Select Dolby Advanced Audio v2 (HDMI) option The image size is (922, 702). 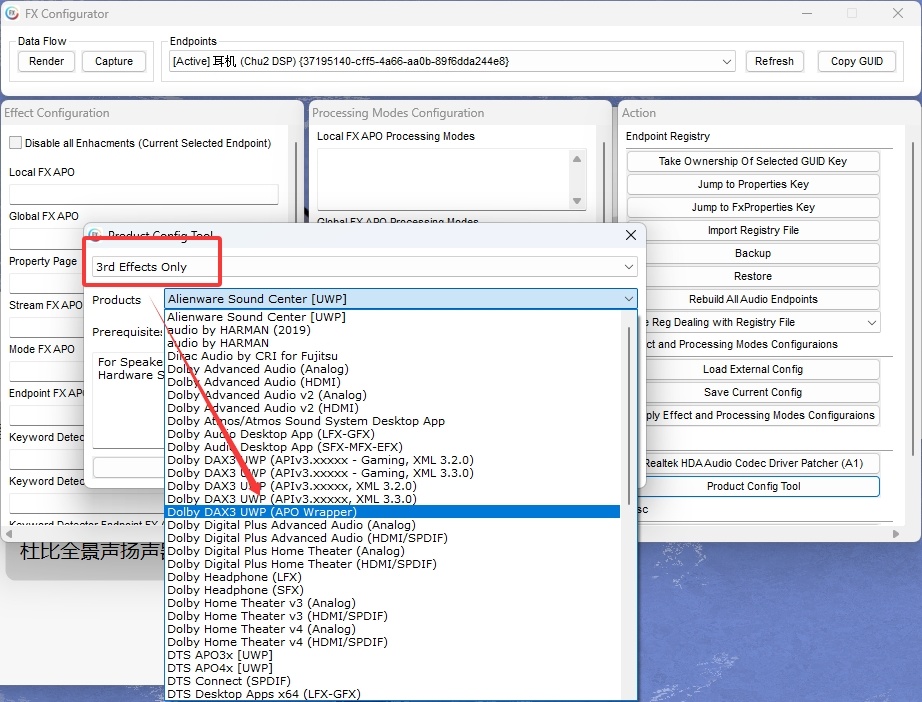pos(393,408)
